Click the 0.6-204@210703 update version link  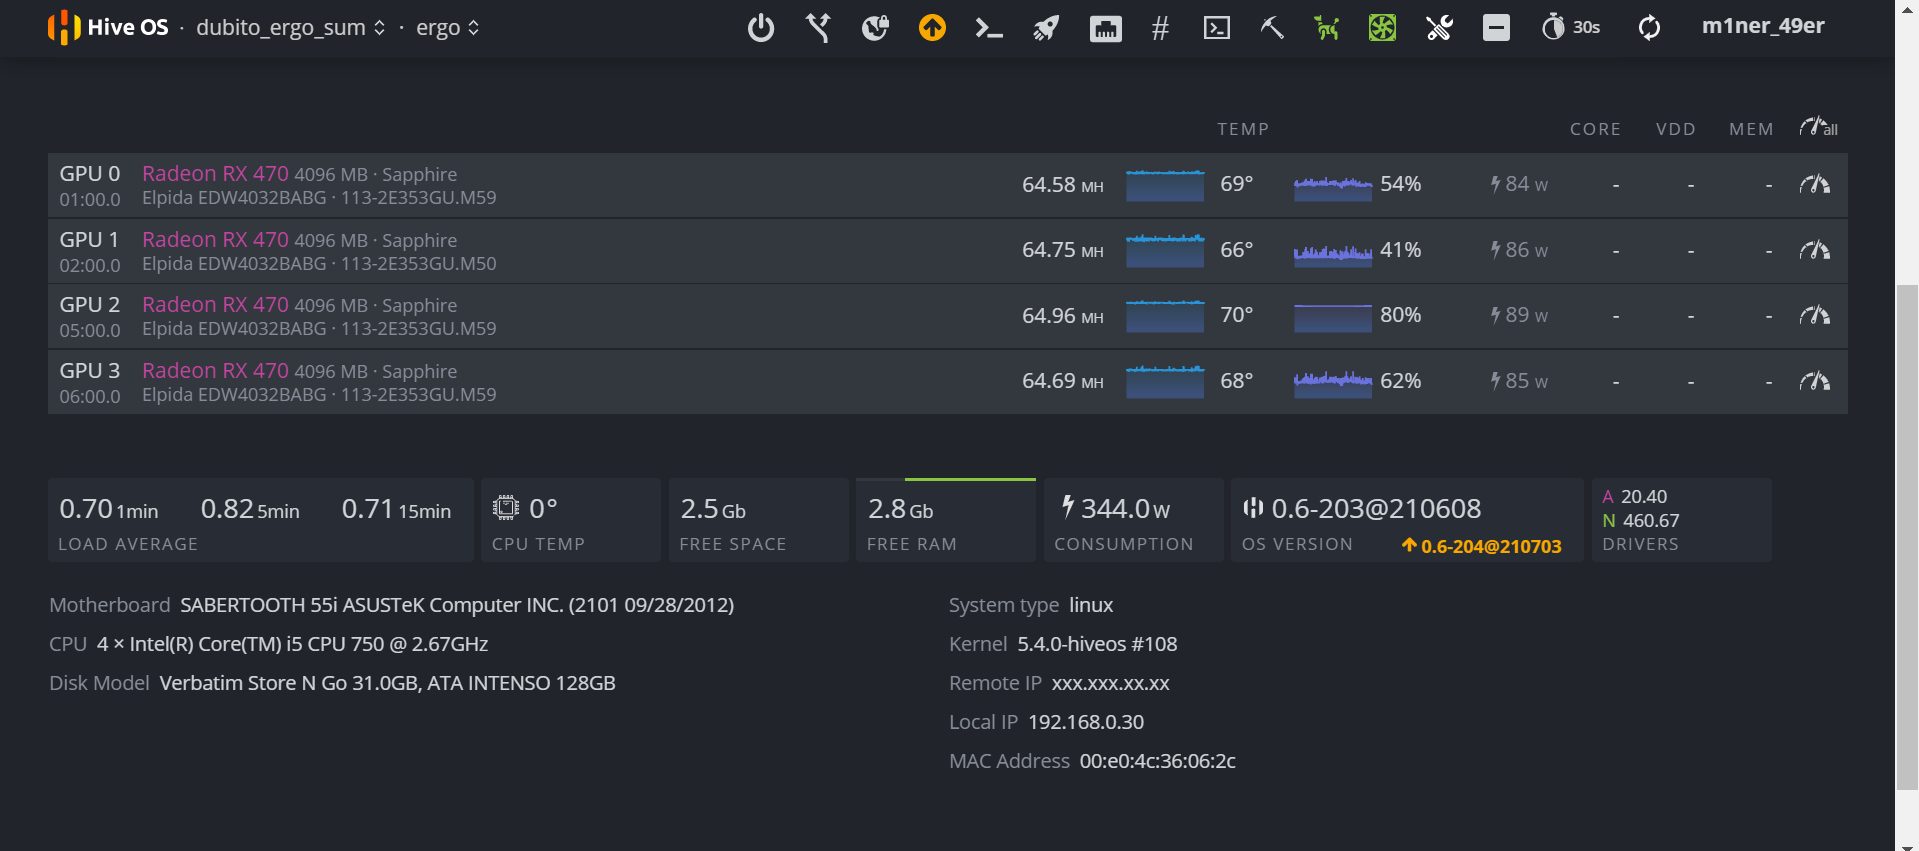click(1482, 546)
